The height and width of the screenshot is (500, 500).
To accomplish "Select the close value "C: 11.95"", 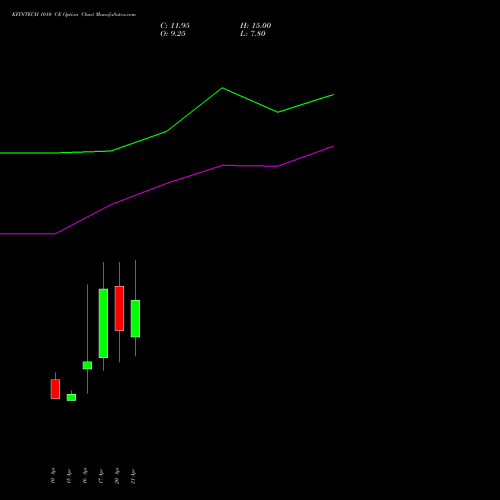I will coord(175,26).
